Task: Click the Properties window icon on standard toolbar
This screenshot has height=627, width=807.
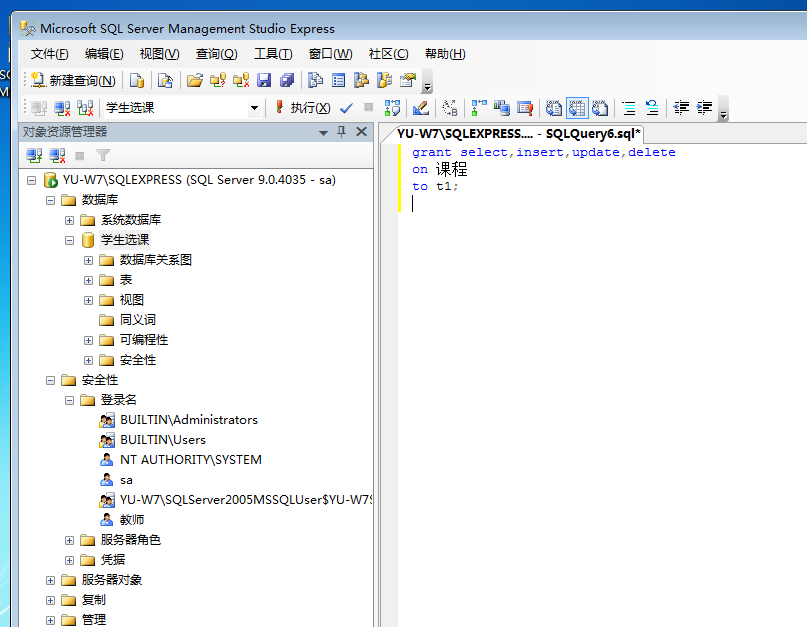Action: 408,80
